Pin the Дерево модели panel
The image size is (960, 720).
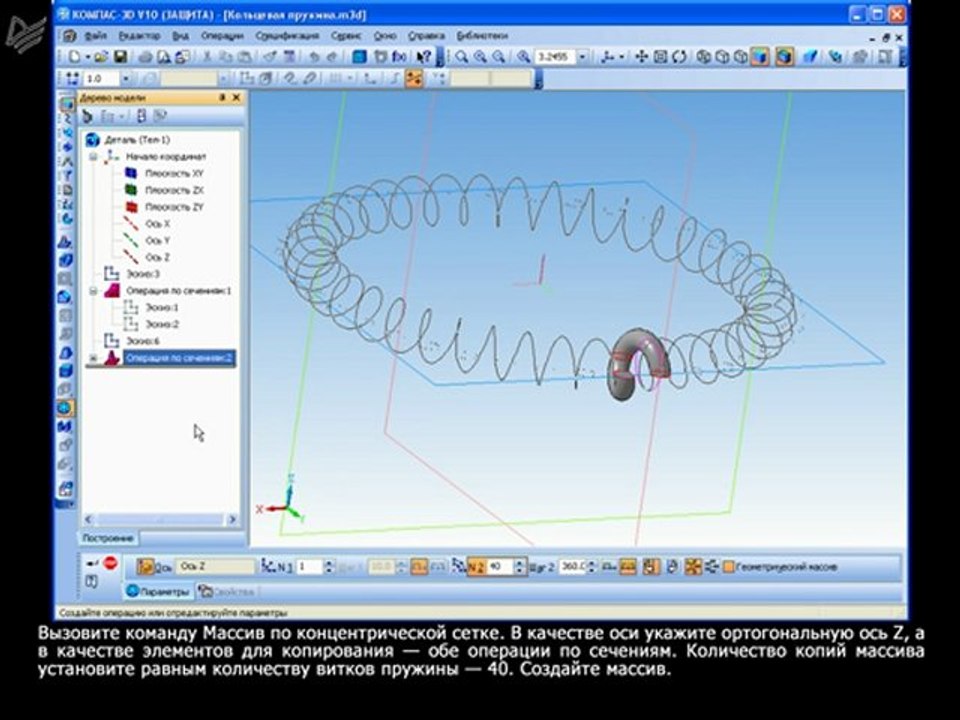coord(222,98)
